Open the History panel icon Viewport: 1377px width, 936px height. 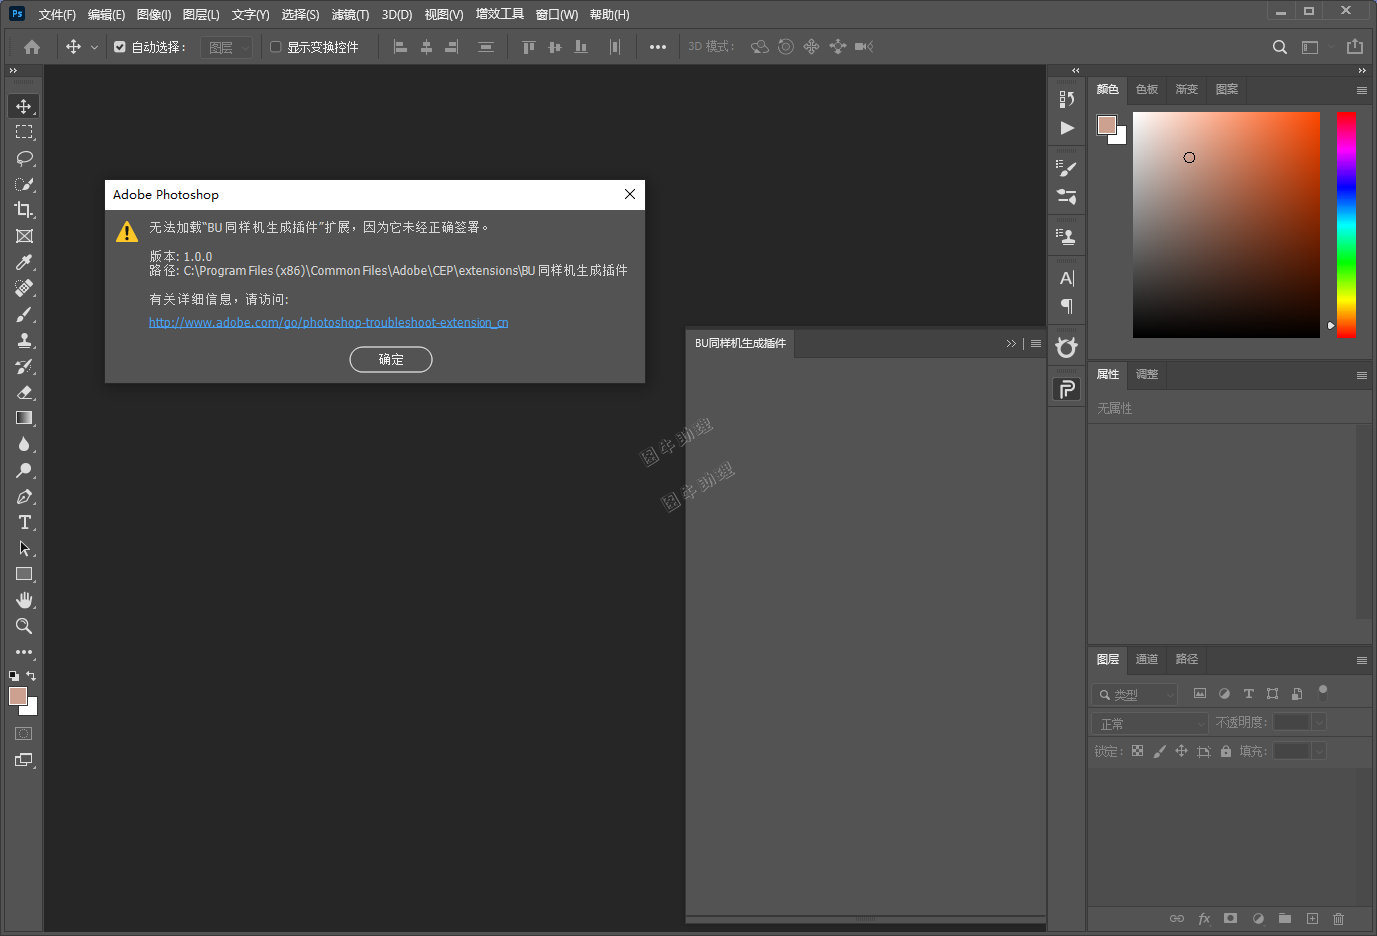(x=1067, y=99)
